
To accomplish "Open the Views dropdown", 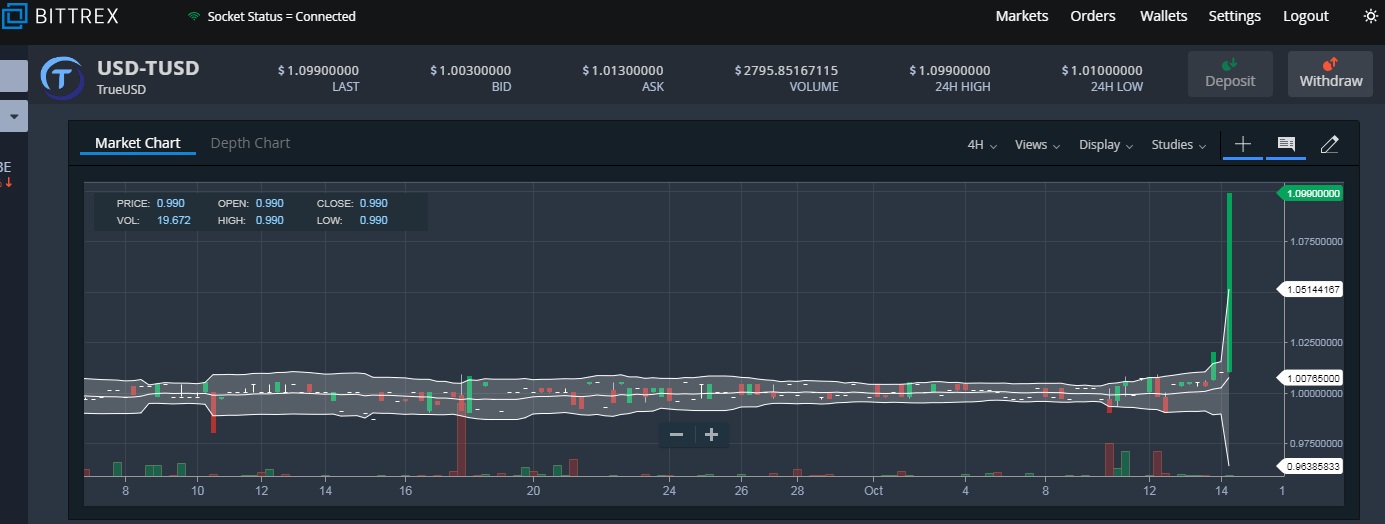I will click(1037, 145).
